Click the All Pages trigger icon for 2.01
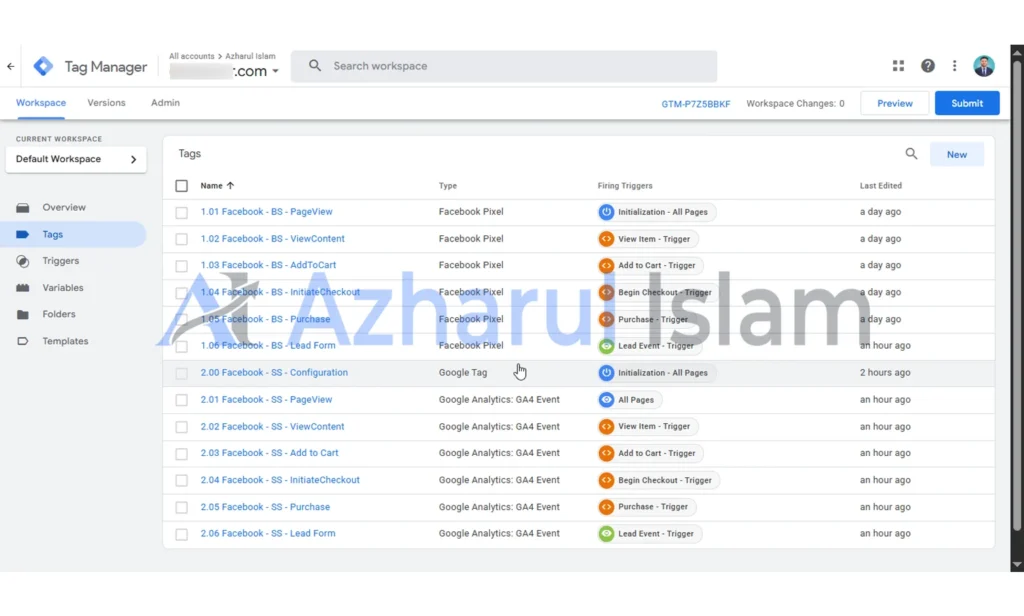 pyautogui.click(x=606, y=400)
